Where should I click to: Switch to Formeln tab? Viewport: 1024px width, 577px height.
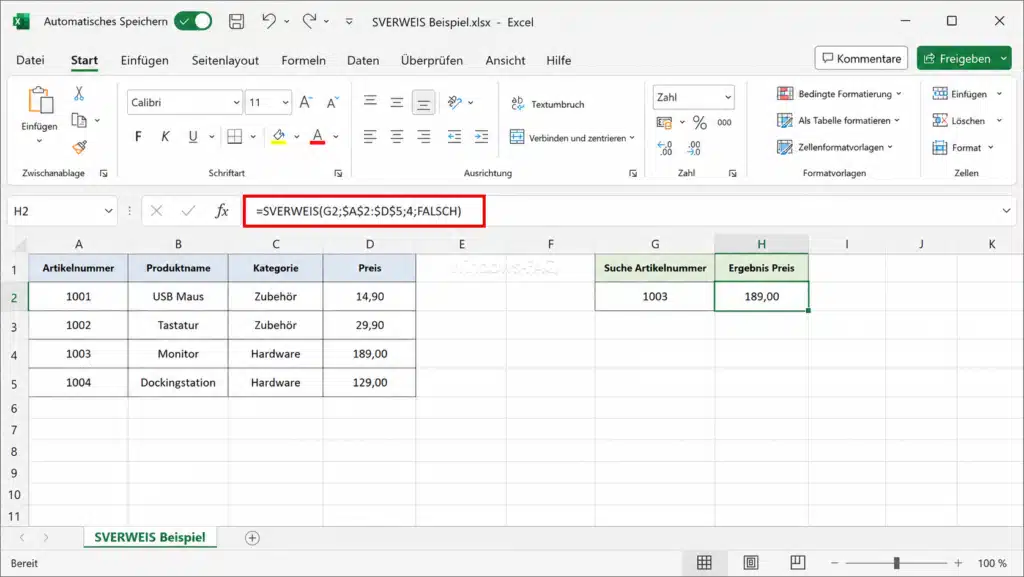coord(304,60)
